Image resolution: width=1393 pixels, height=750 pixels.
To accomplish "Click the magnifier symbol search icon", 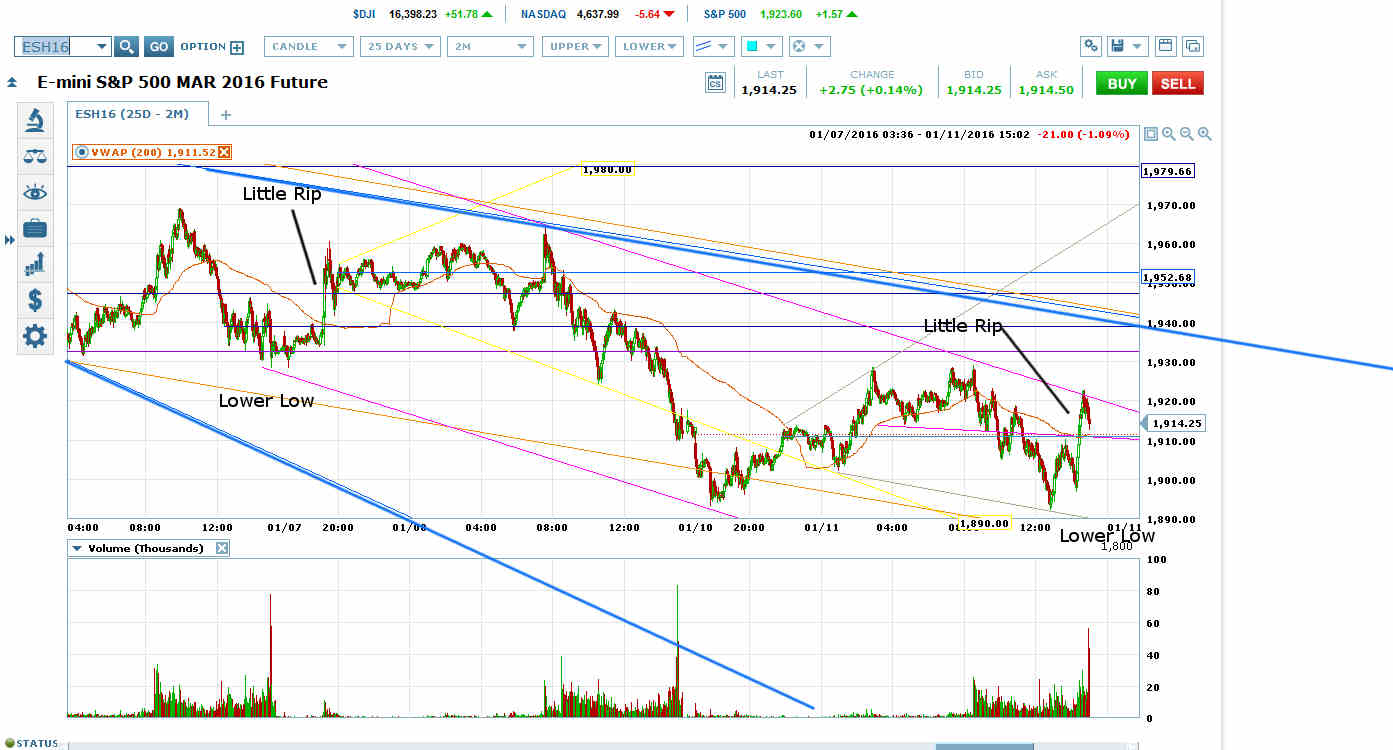I will tap(126, 46).
